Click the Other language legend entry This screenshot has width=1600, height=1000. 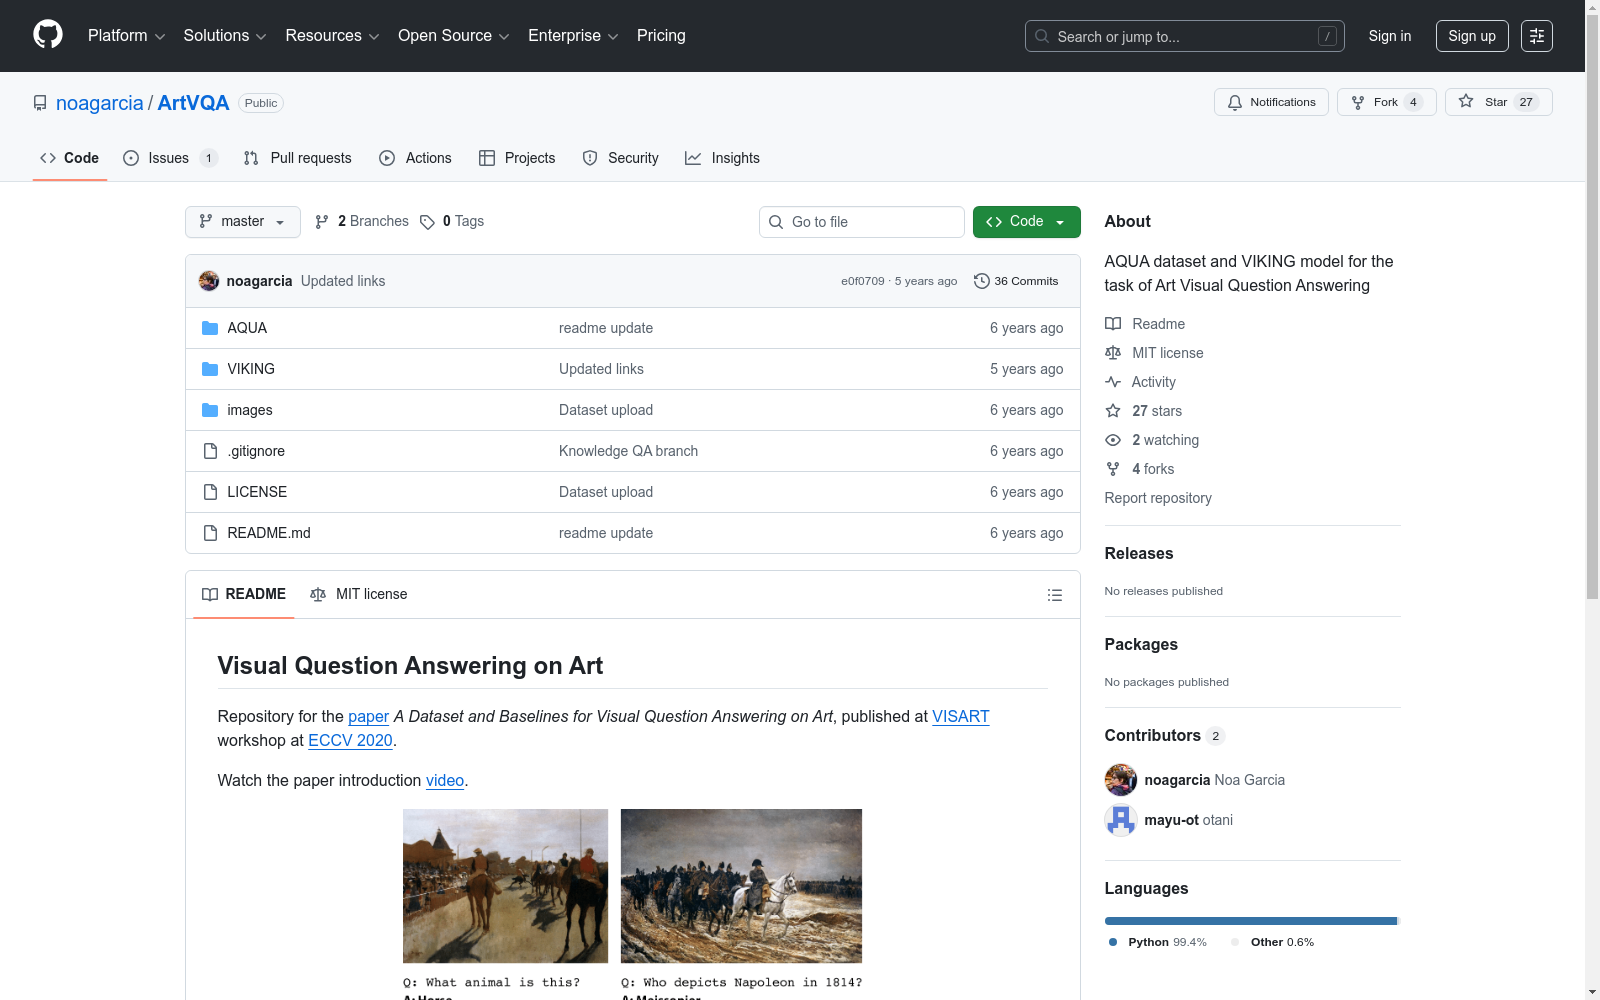coord(1273,942)
